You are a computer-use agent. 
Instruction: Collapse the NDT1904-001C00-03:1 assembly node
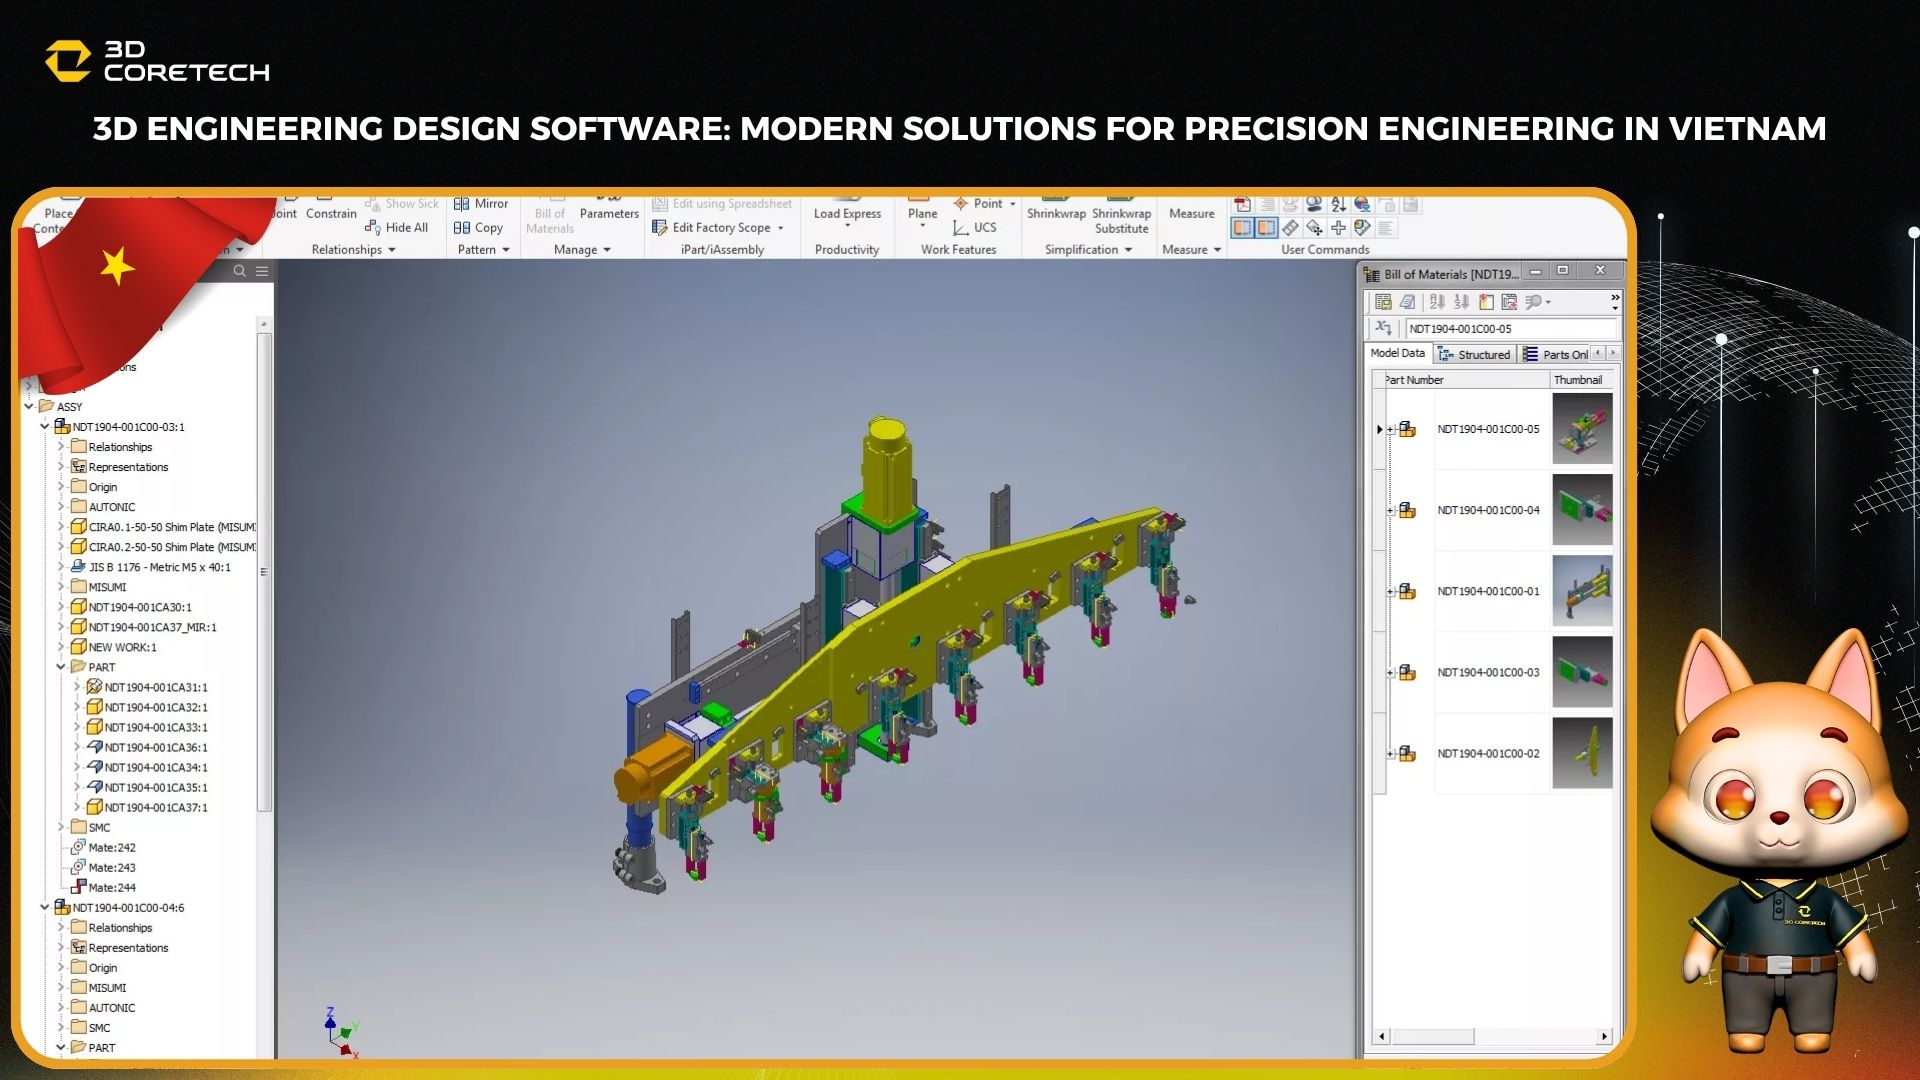45,426
